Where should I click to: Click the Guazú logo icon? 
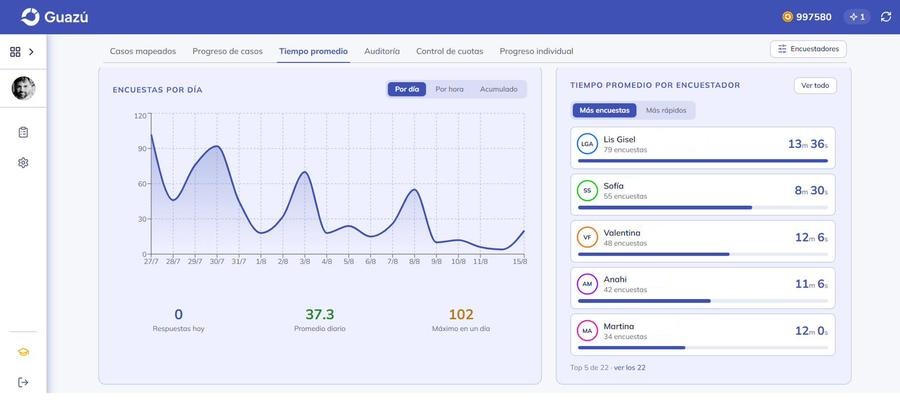pos(30,17)
